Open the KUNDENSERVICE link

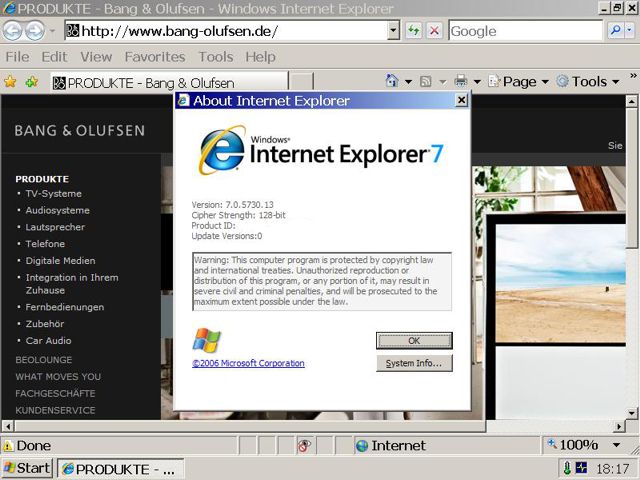[x=55, y=410]
